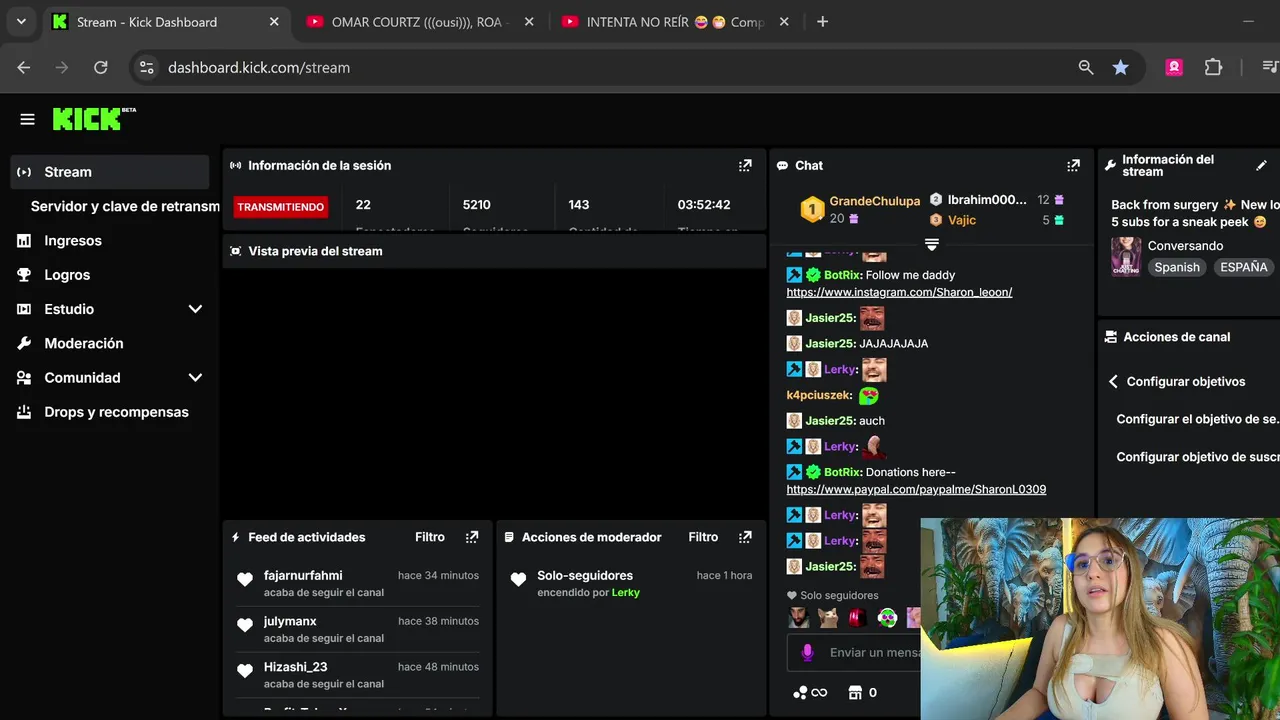Reload the page
1280x720 pixels.
[101, 68]
